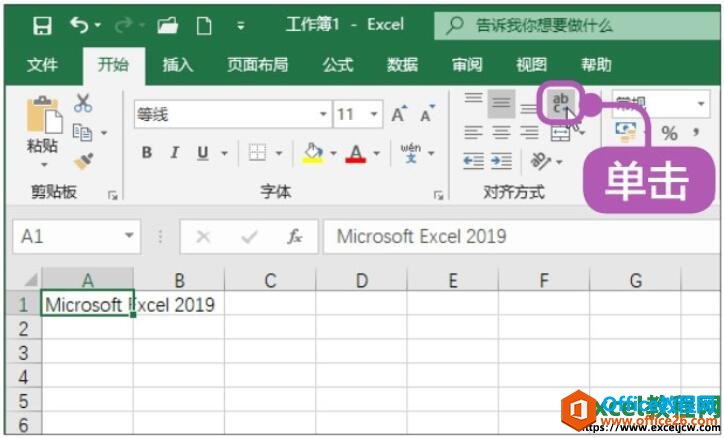Expand the 粘贴 options arrow
The height and width of the screenshot is (438, 724).
44,165
